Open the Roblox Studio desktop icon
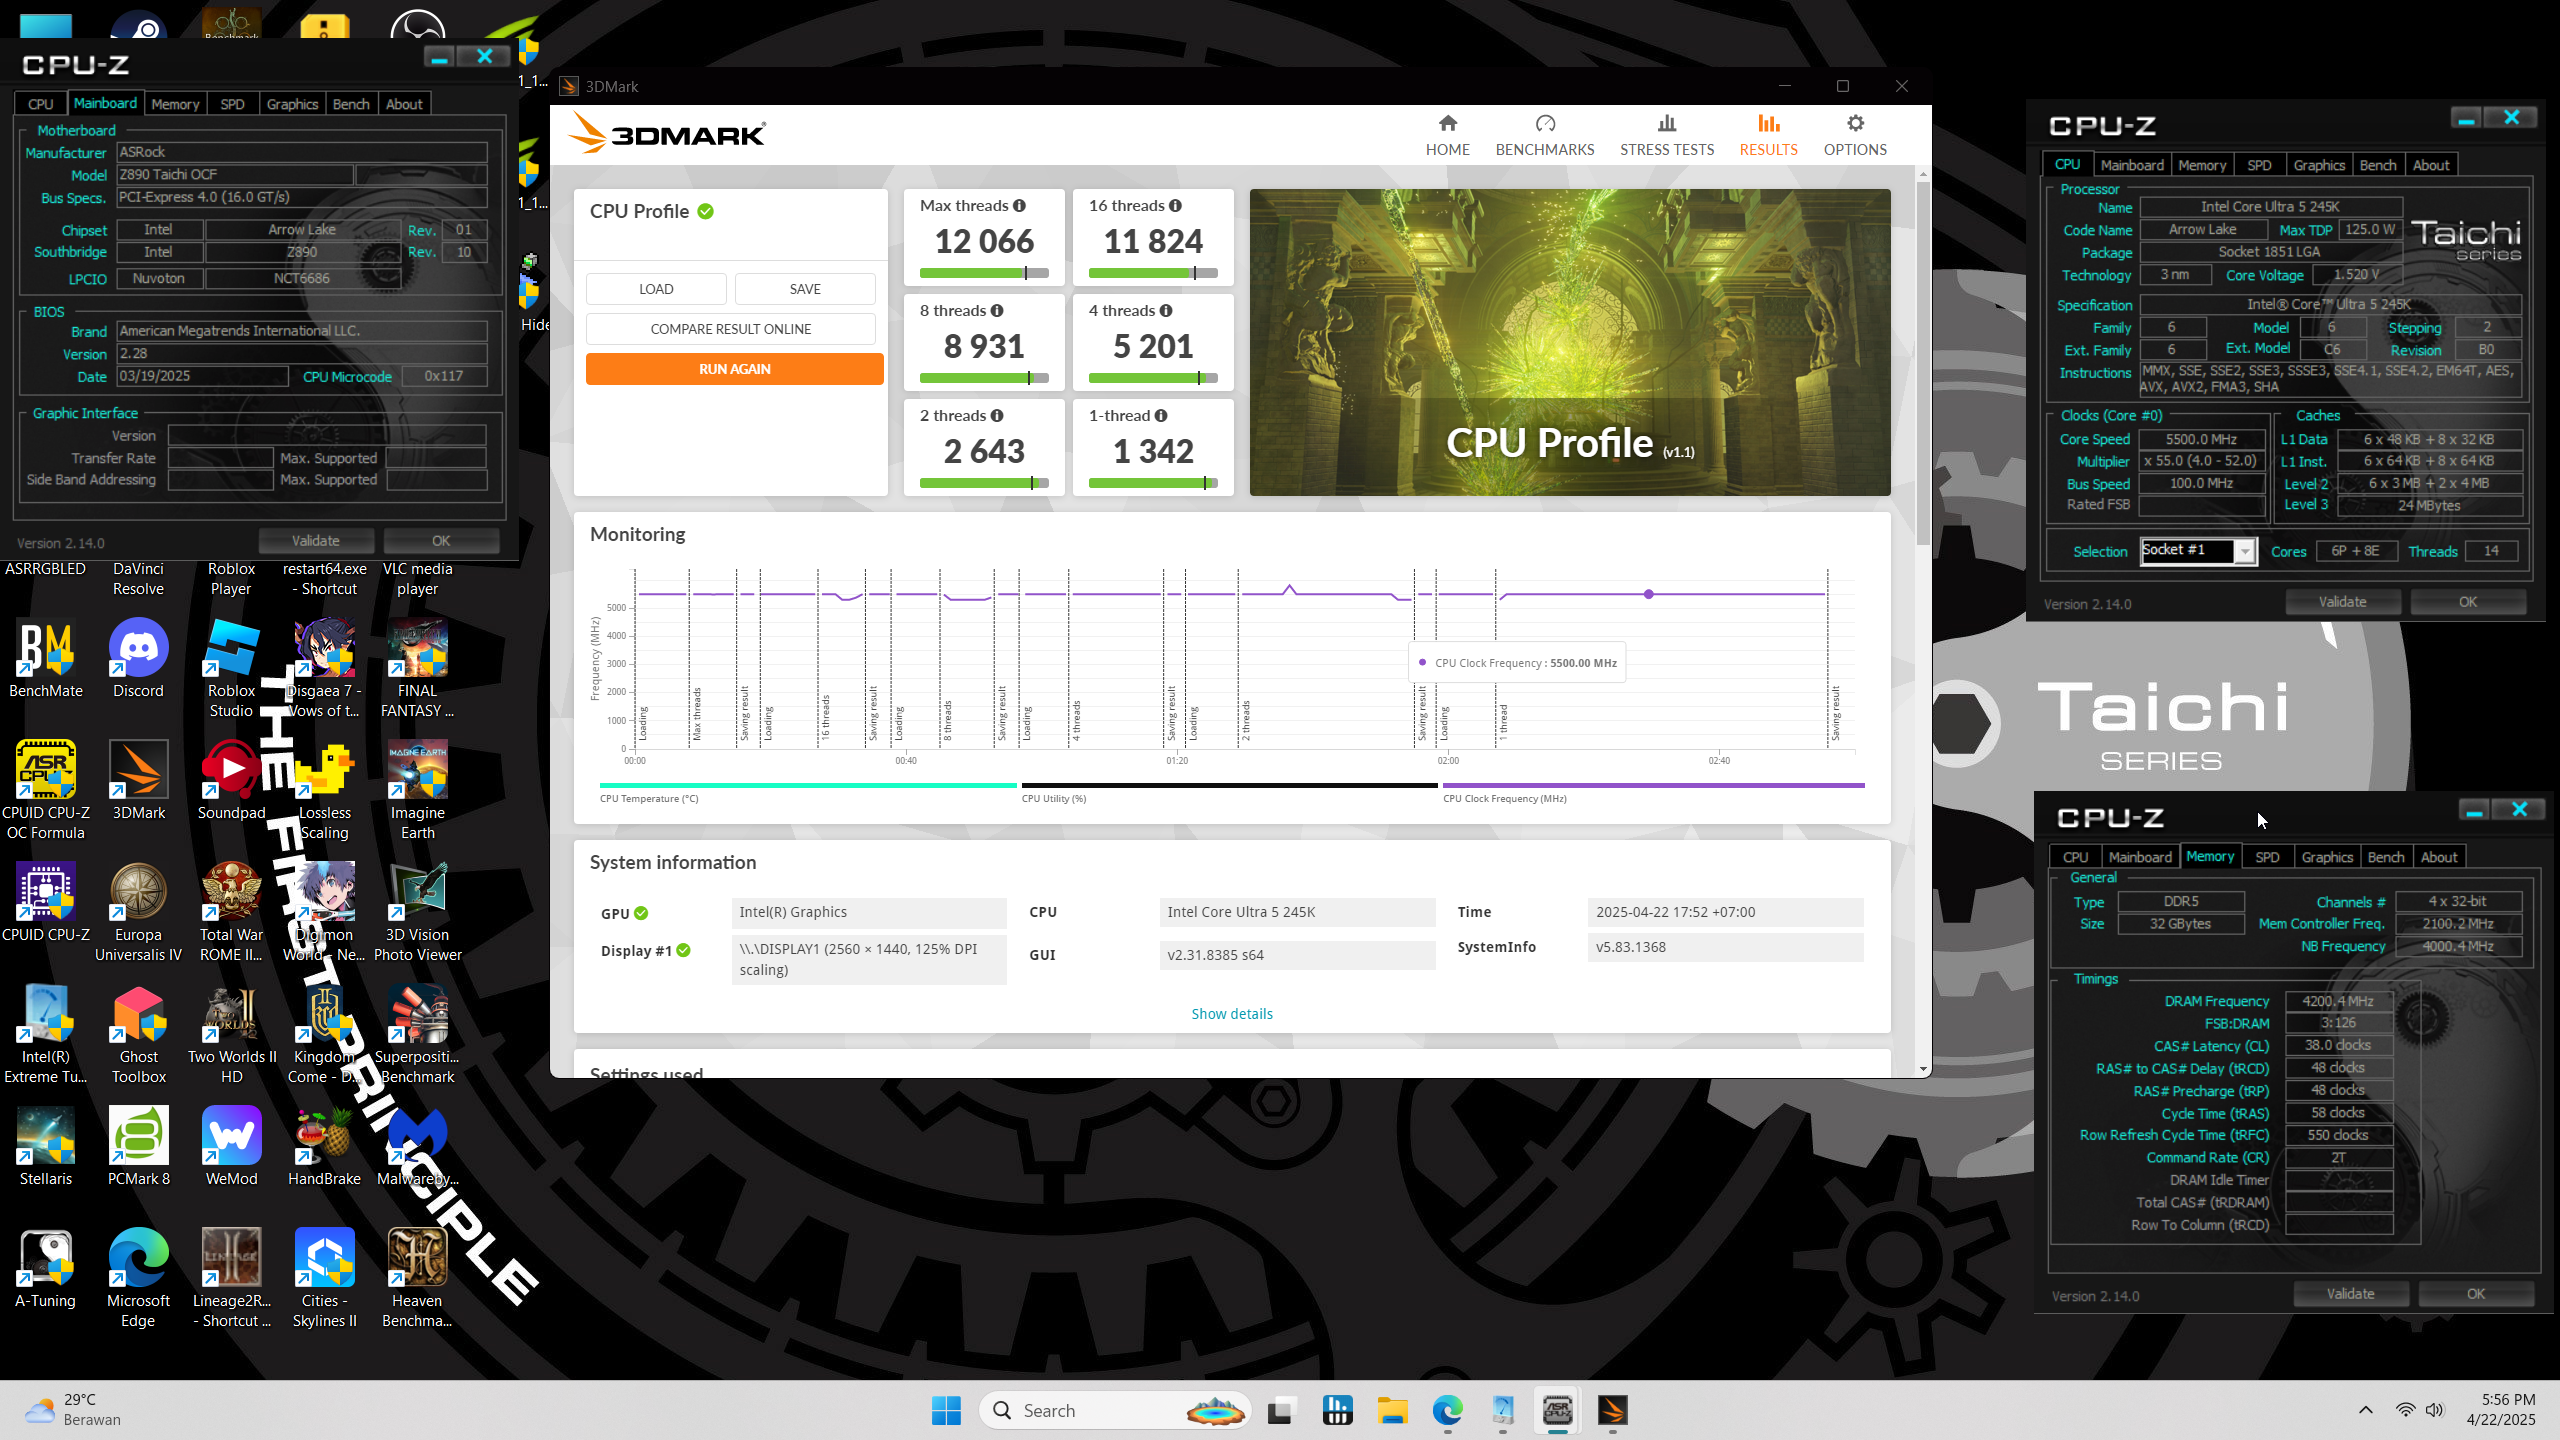 tap(231, 668)
